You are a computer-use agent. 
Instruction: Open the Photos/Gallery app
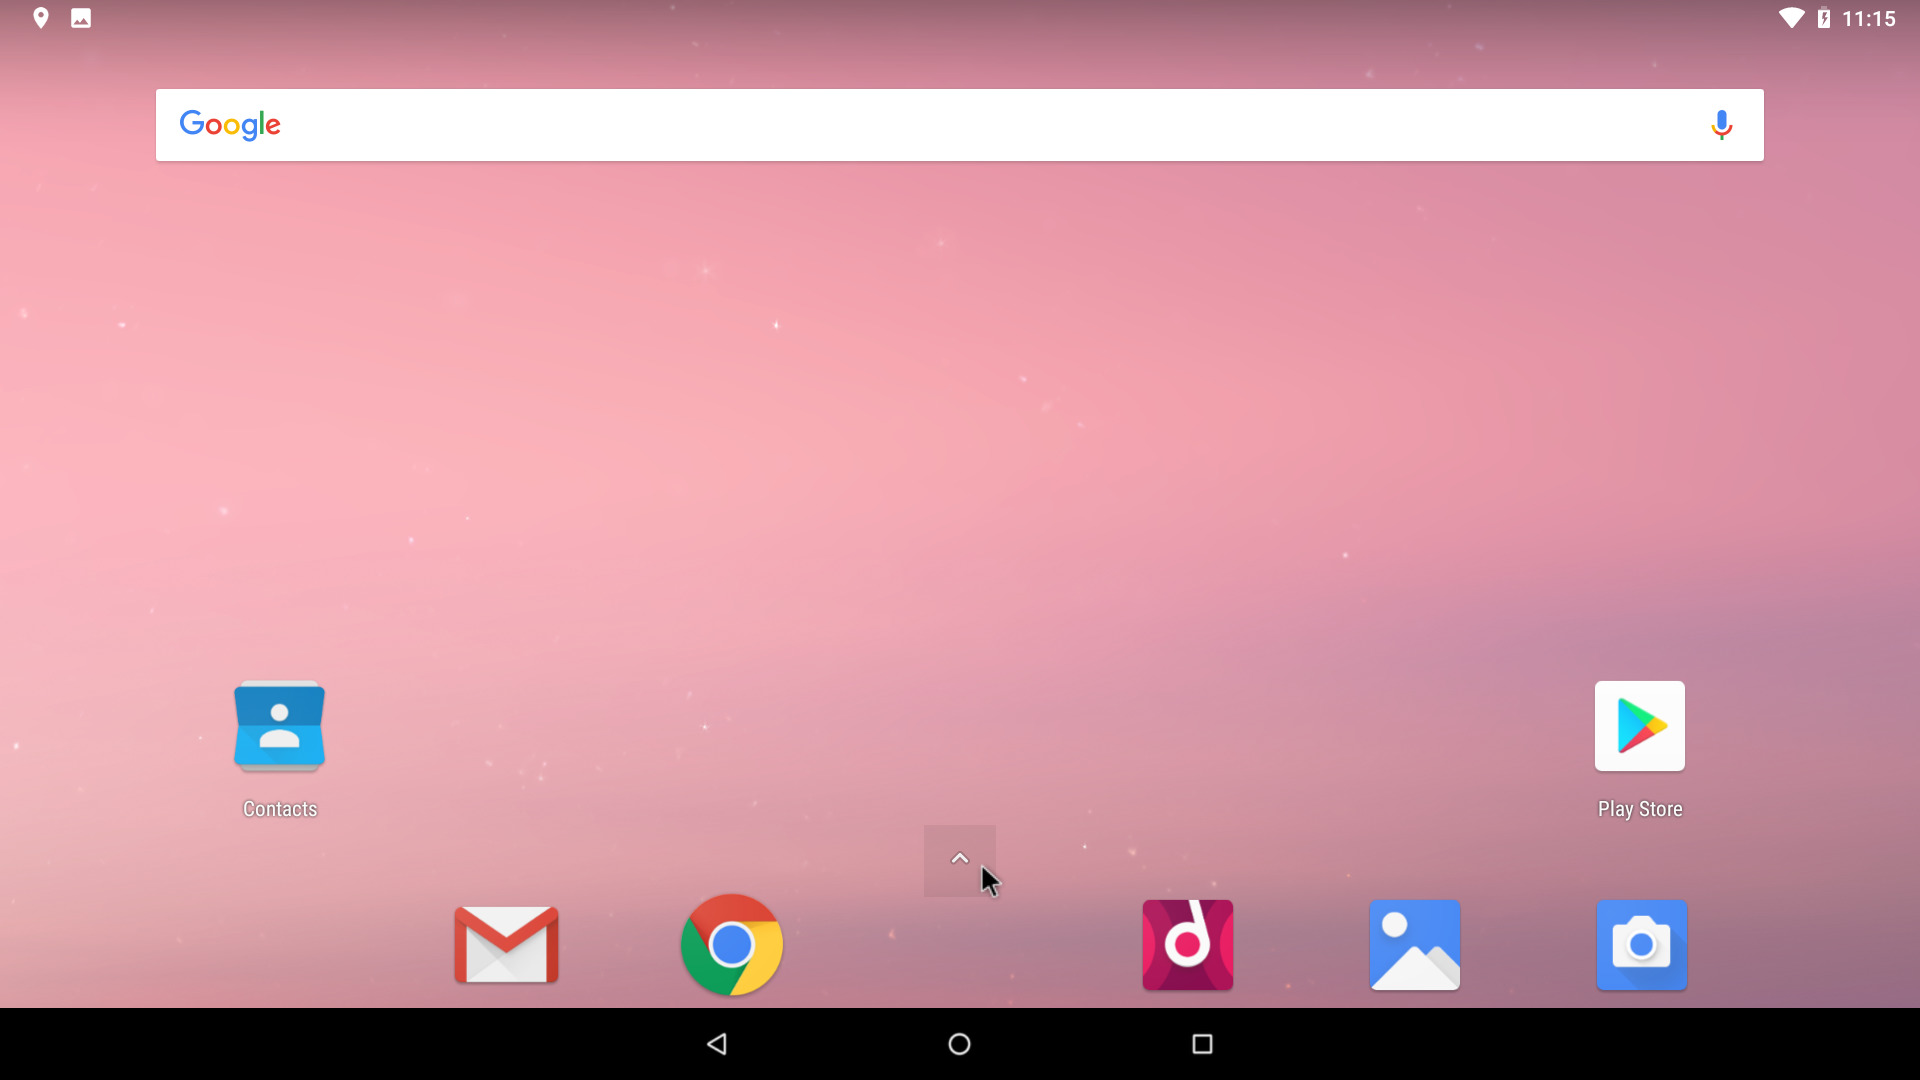click(x=1414, y=944)
